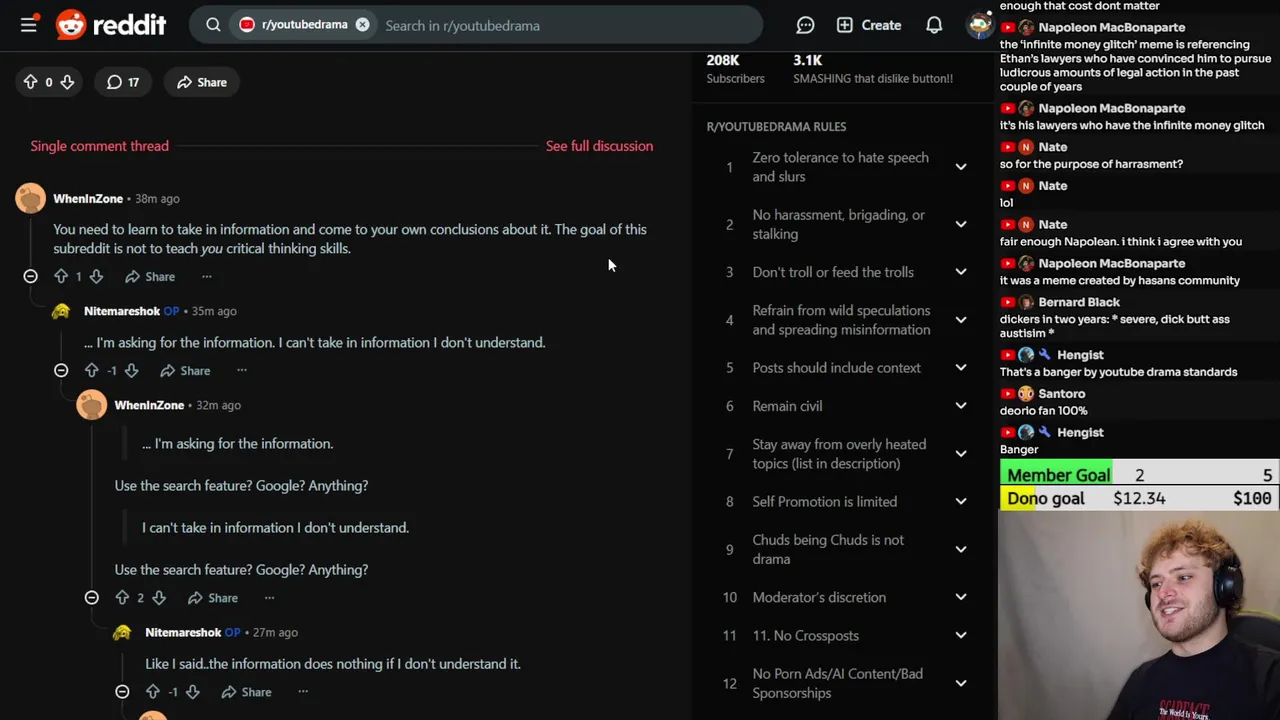Open the notifications bell

click(934, 25)
